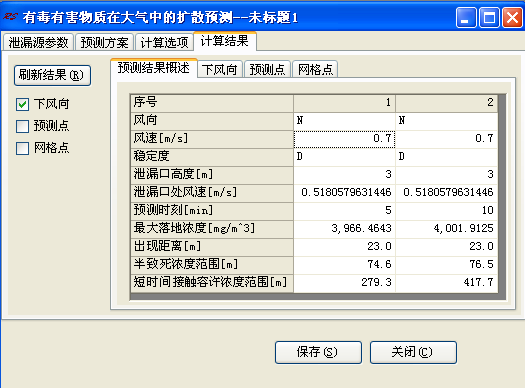The height and width of the screenshot is (388, 525).
Task: Select the concentration cell 4,001.9125
Action: coord(447,229)
